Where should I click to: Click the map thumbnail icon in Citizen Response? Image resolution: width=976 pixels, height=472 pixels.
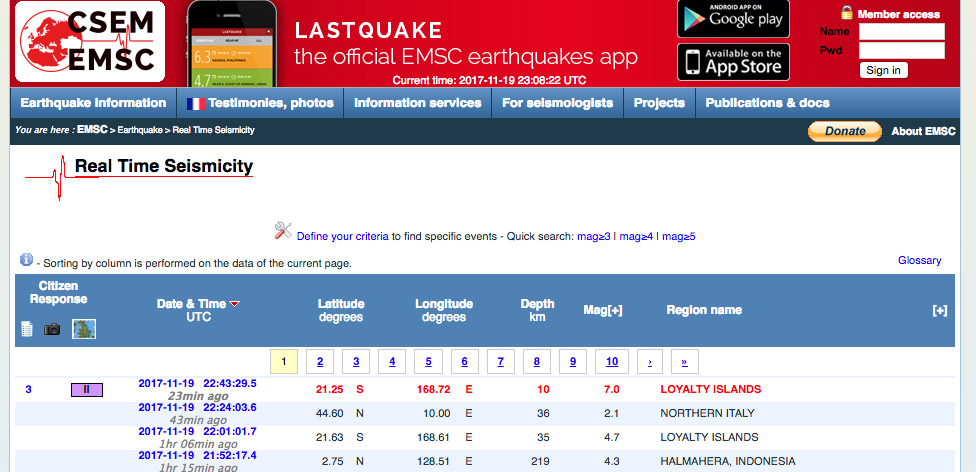pos(84,329)
